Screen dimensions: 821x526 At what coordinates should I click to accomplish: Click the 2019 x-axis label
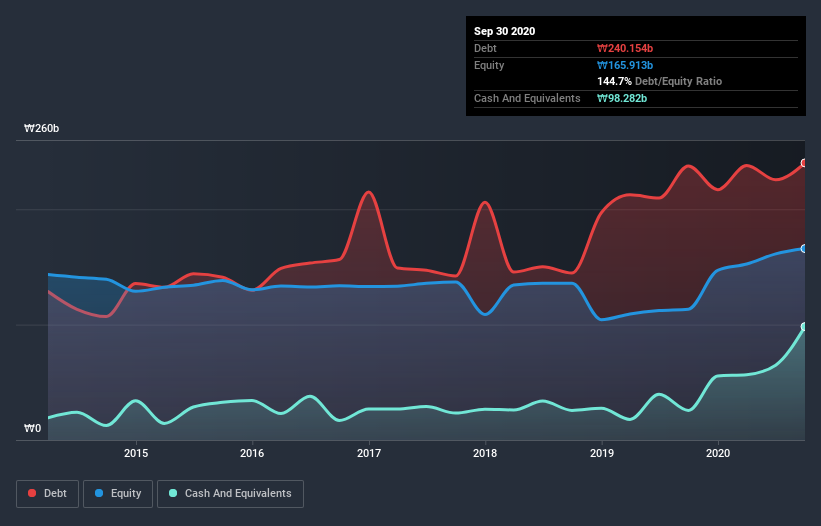pos(602,453)
